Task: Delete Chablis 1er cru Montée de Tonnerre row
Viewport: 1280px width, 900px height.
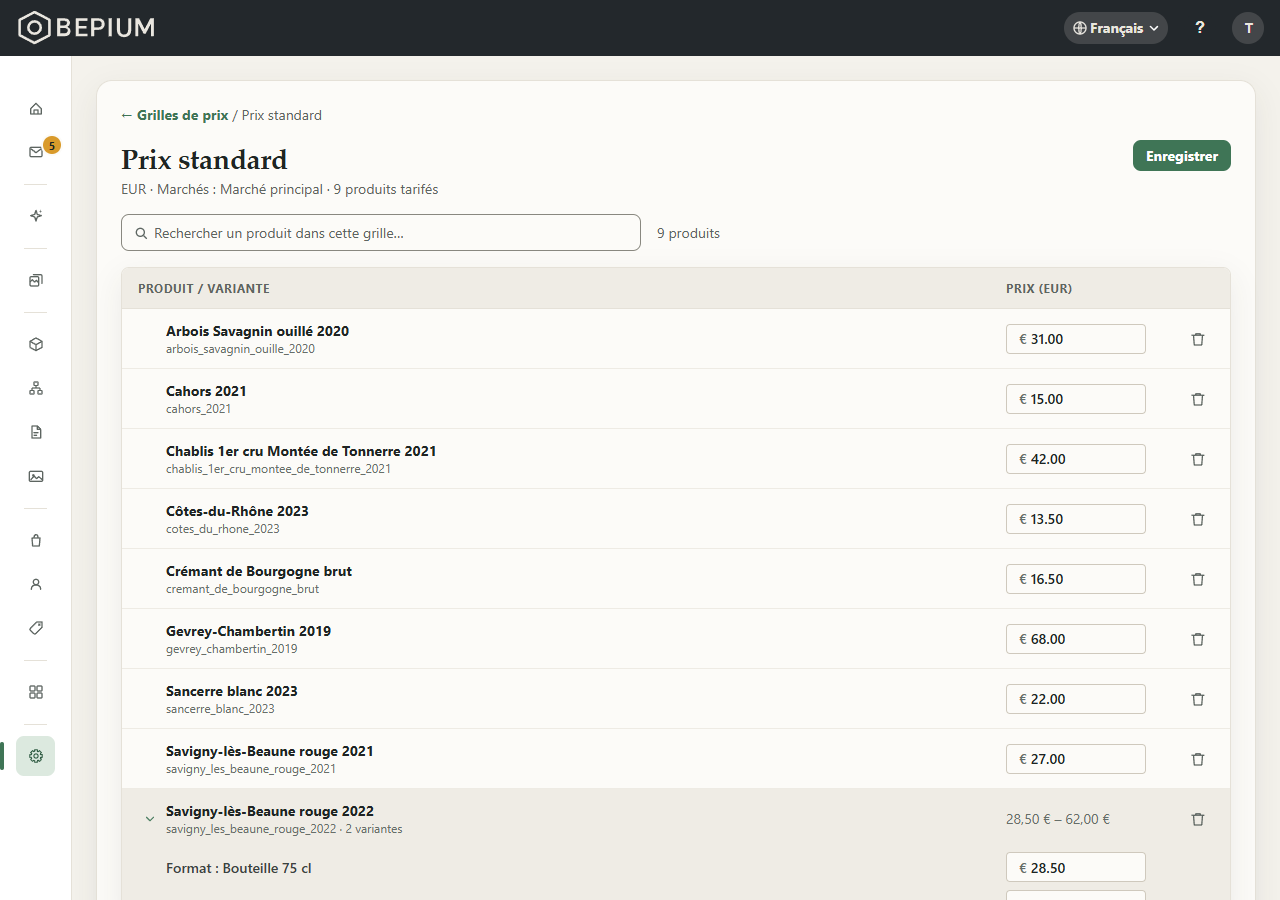Action: pyautogui.click(x=1198, y=459)
